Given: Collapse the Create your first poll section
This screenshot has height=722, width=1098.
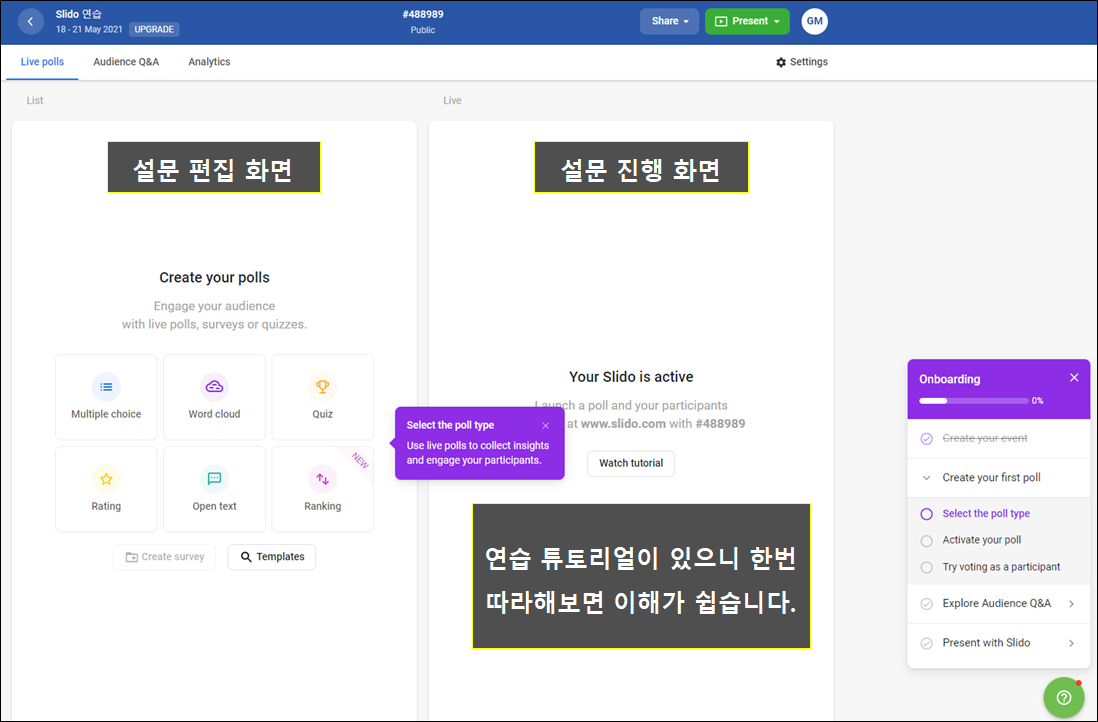Looking at the screenshot, I should (x=926, y=478).
